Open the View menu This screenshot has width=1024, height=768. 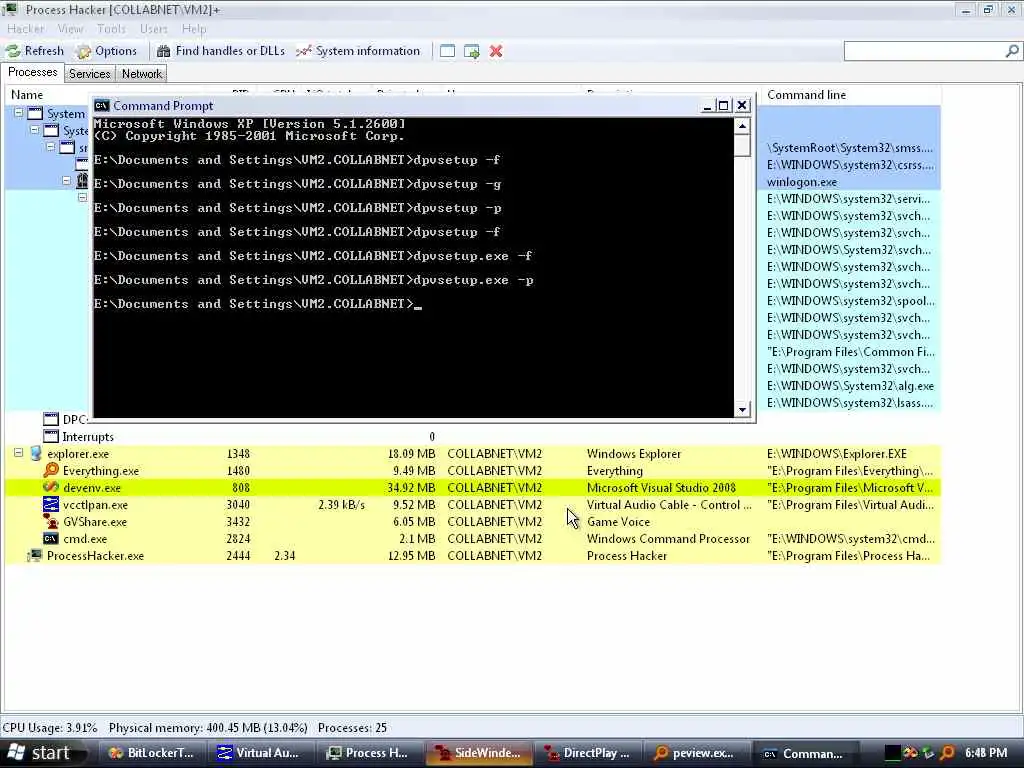pyautogui.click(x=70, y=29)
